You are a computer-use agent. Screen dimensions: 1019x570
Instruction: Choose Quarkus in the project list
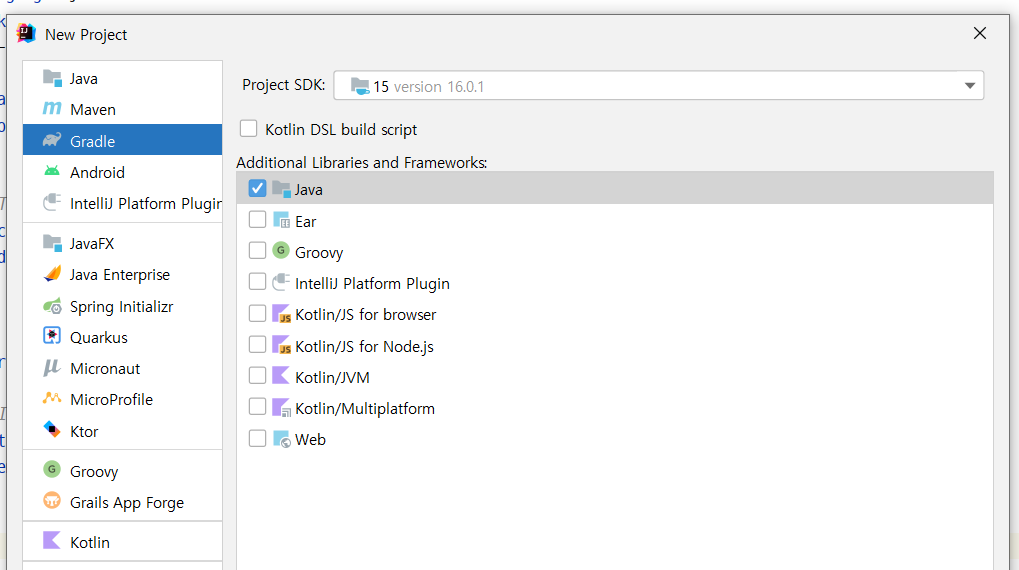[x=122, y=337]
